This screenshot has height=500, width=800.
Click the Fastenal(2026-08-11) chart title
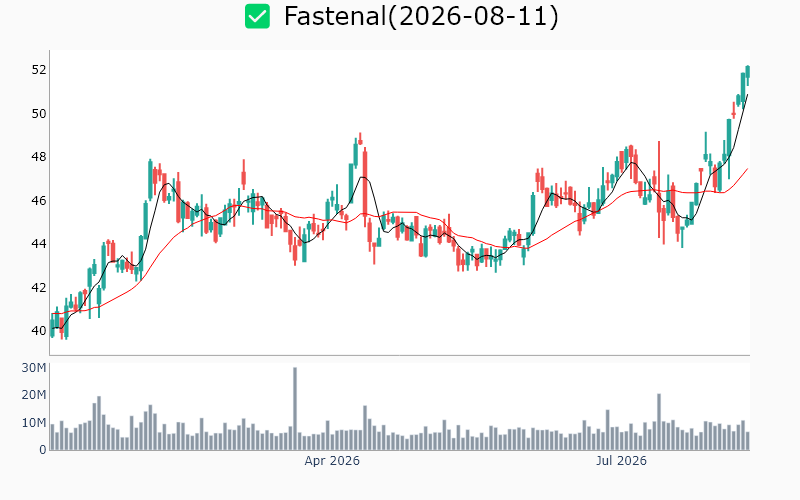pos(421,16)
